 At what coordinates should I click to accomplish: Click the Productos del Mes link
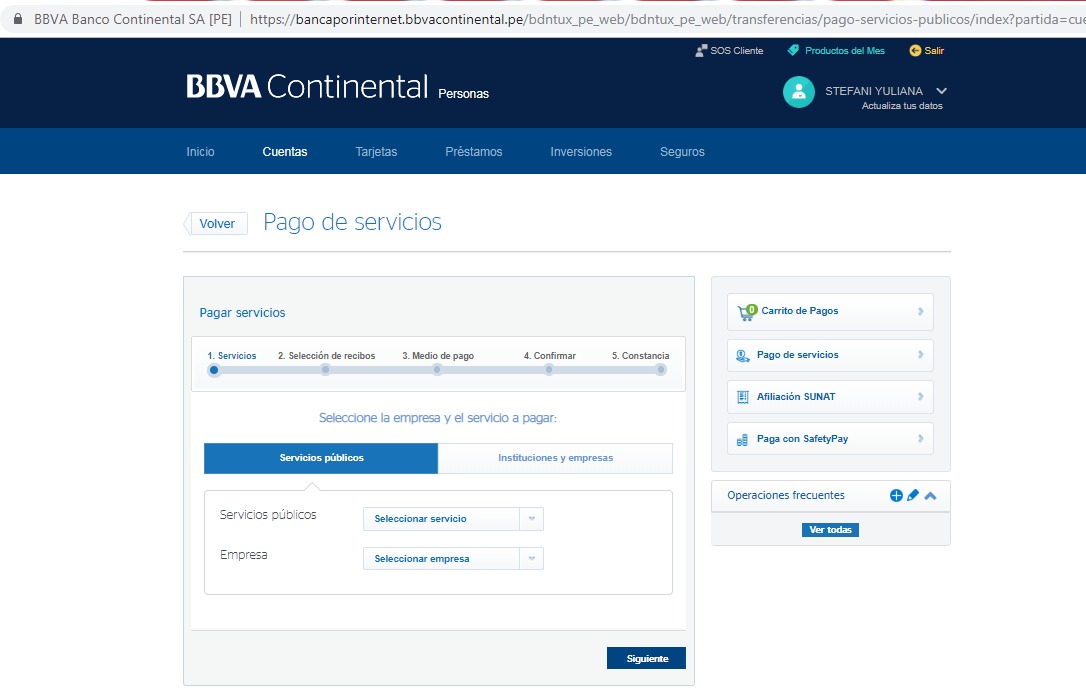tap(845, 51)
